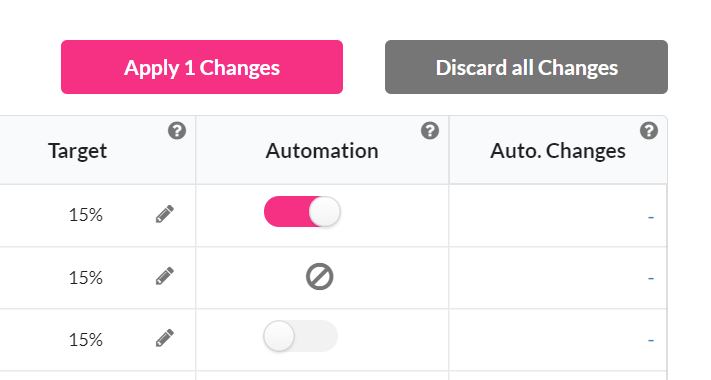Enable the grey automation toggle in third row
The image size is (711, 380).
[301, 336]
